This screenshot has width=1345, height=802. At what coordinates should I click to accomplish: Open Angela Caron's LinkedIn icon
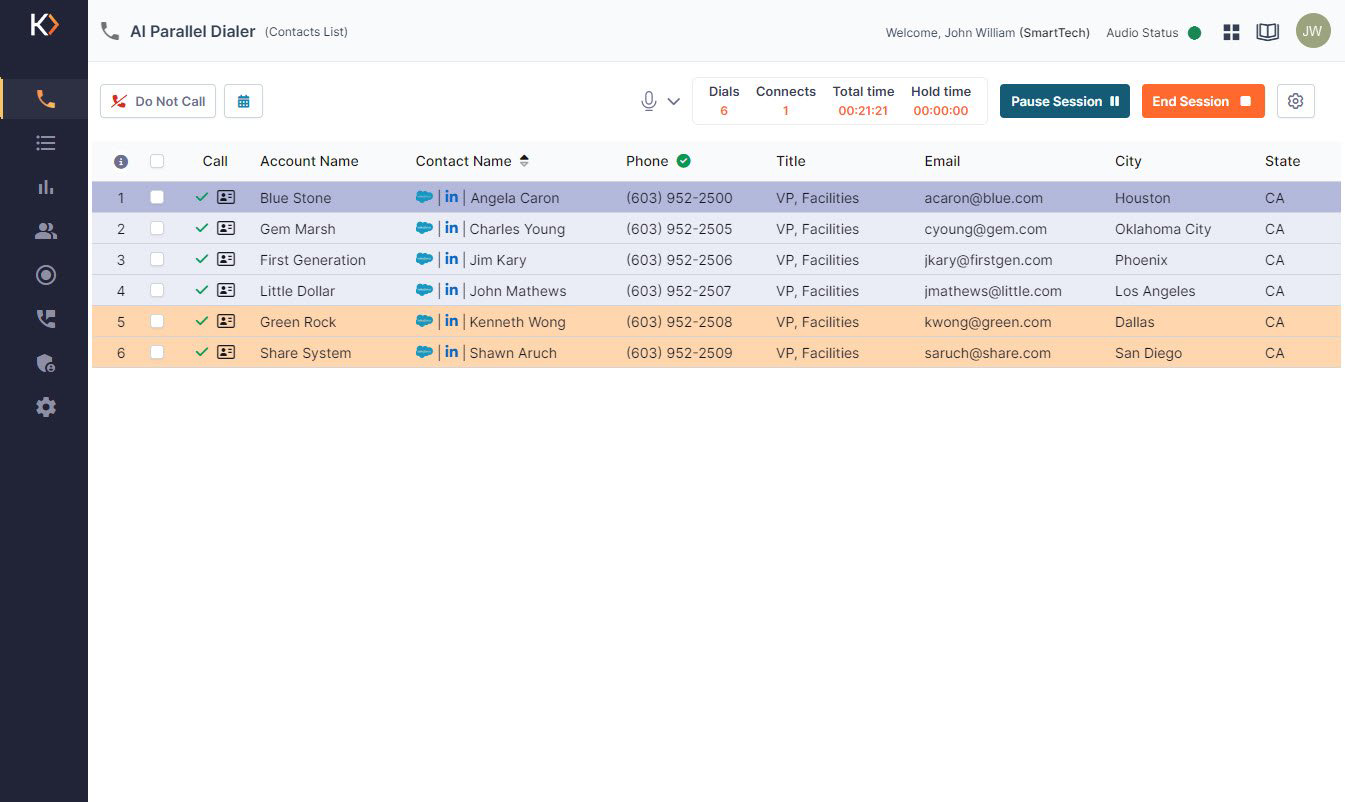pyautogui.click(x=452, y=197)
